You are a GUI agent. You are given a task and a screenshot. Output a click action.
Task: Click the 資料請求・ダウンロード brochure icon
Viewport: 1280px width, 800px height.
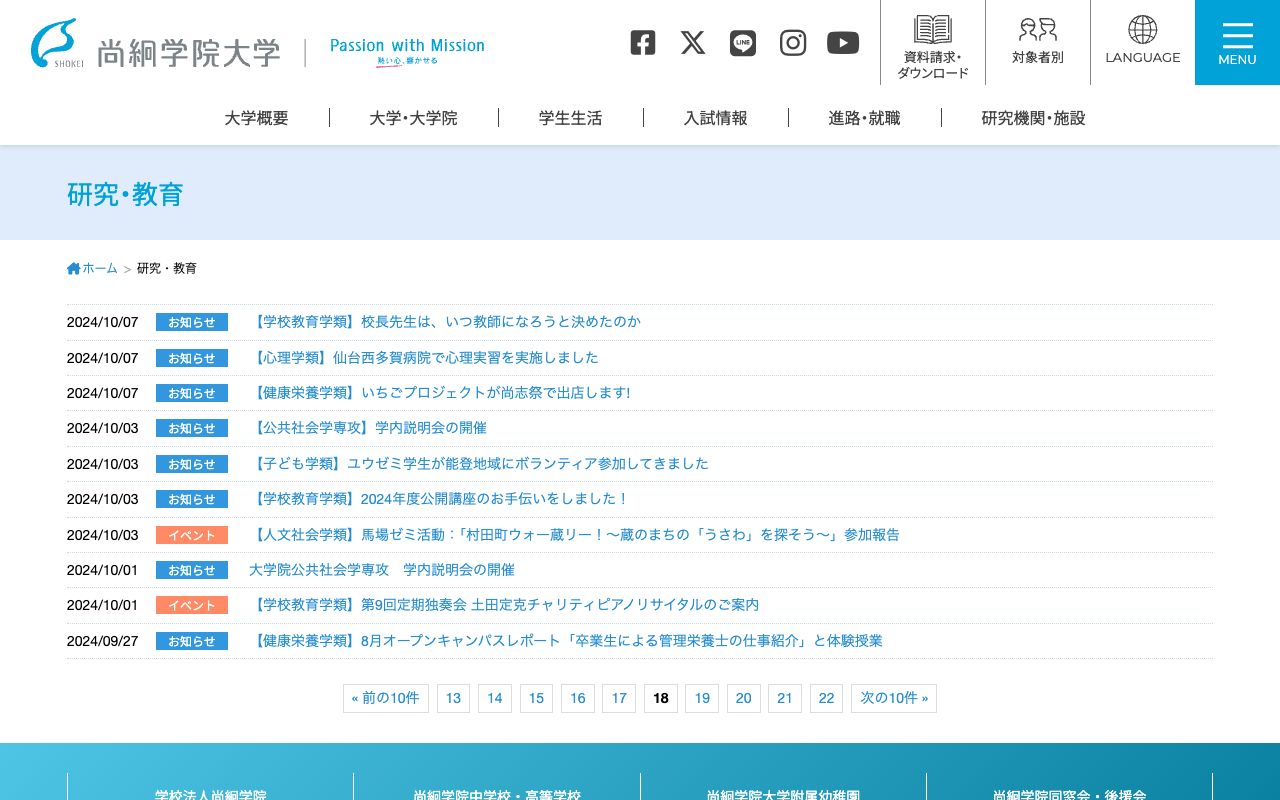click(931, 42)
